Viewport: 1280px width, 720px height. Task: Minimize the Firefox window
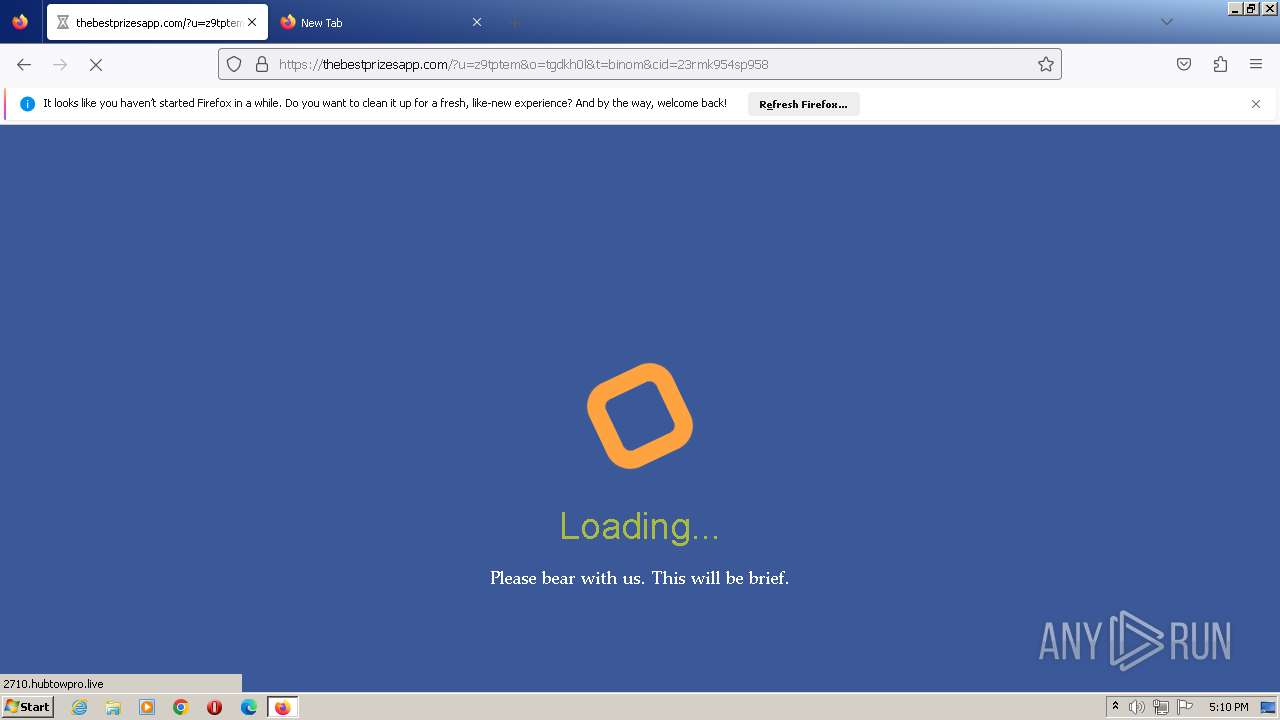tap(1236, 8)
